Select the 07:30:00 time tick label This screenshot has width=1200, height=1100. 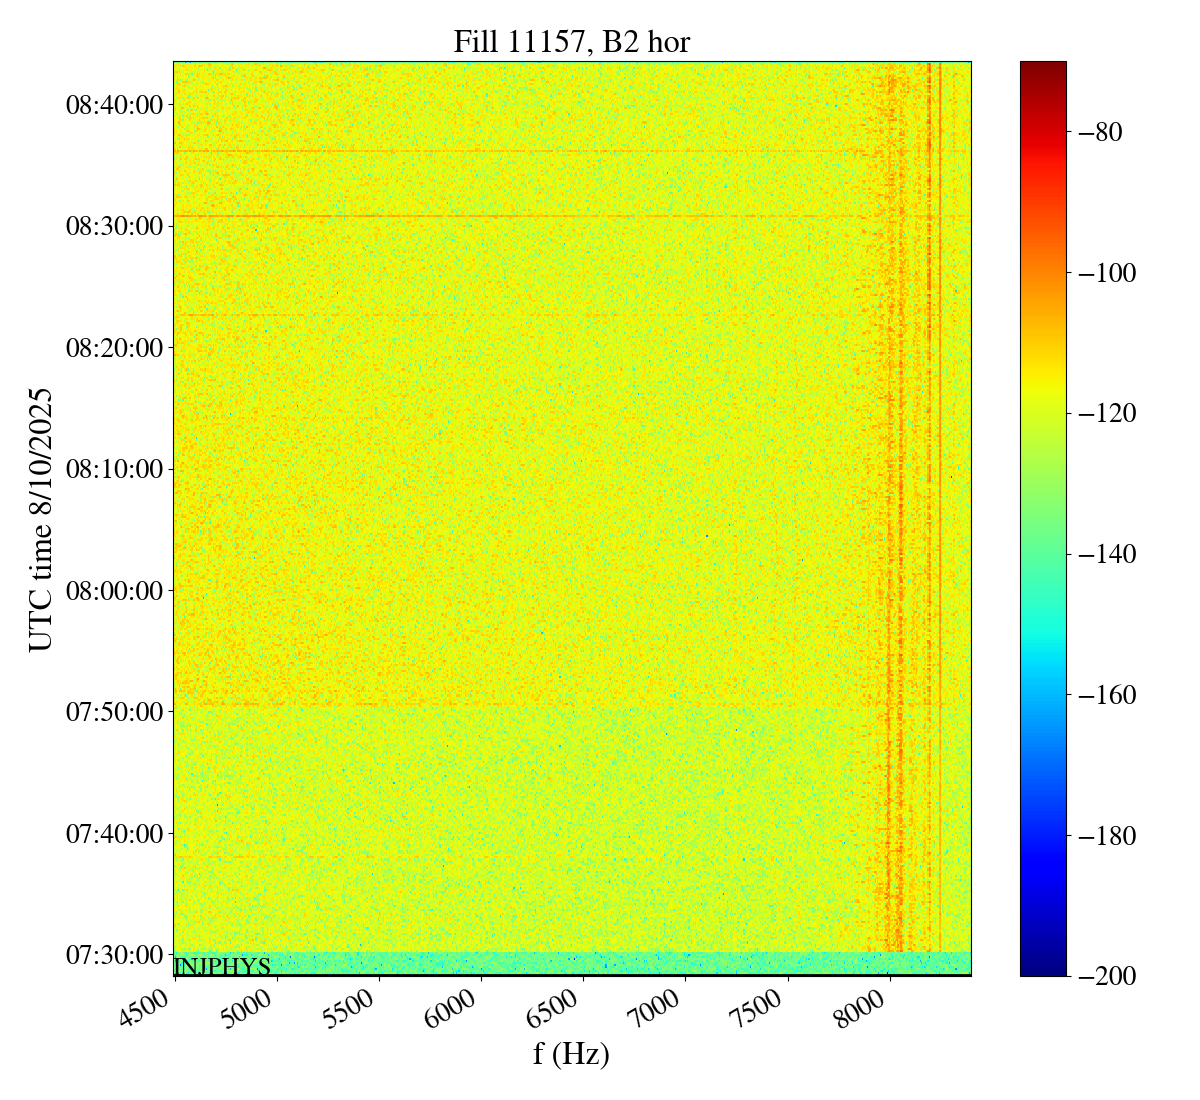pyautogui.click(x=114, y=955)
